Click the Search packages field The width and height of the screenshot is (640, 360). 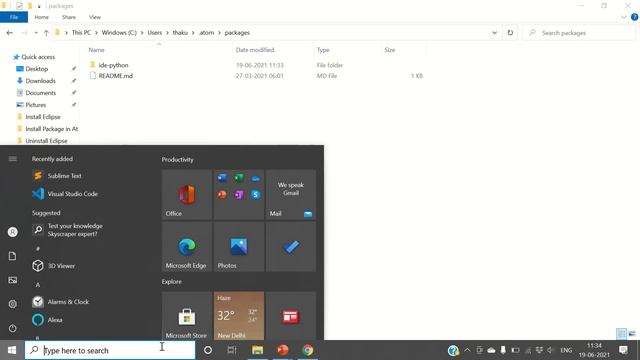579,33
